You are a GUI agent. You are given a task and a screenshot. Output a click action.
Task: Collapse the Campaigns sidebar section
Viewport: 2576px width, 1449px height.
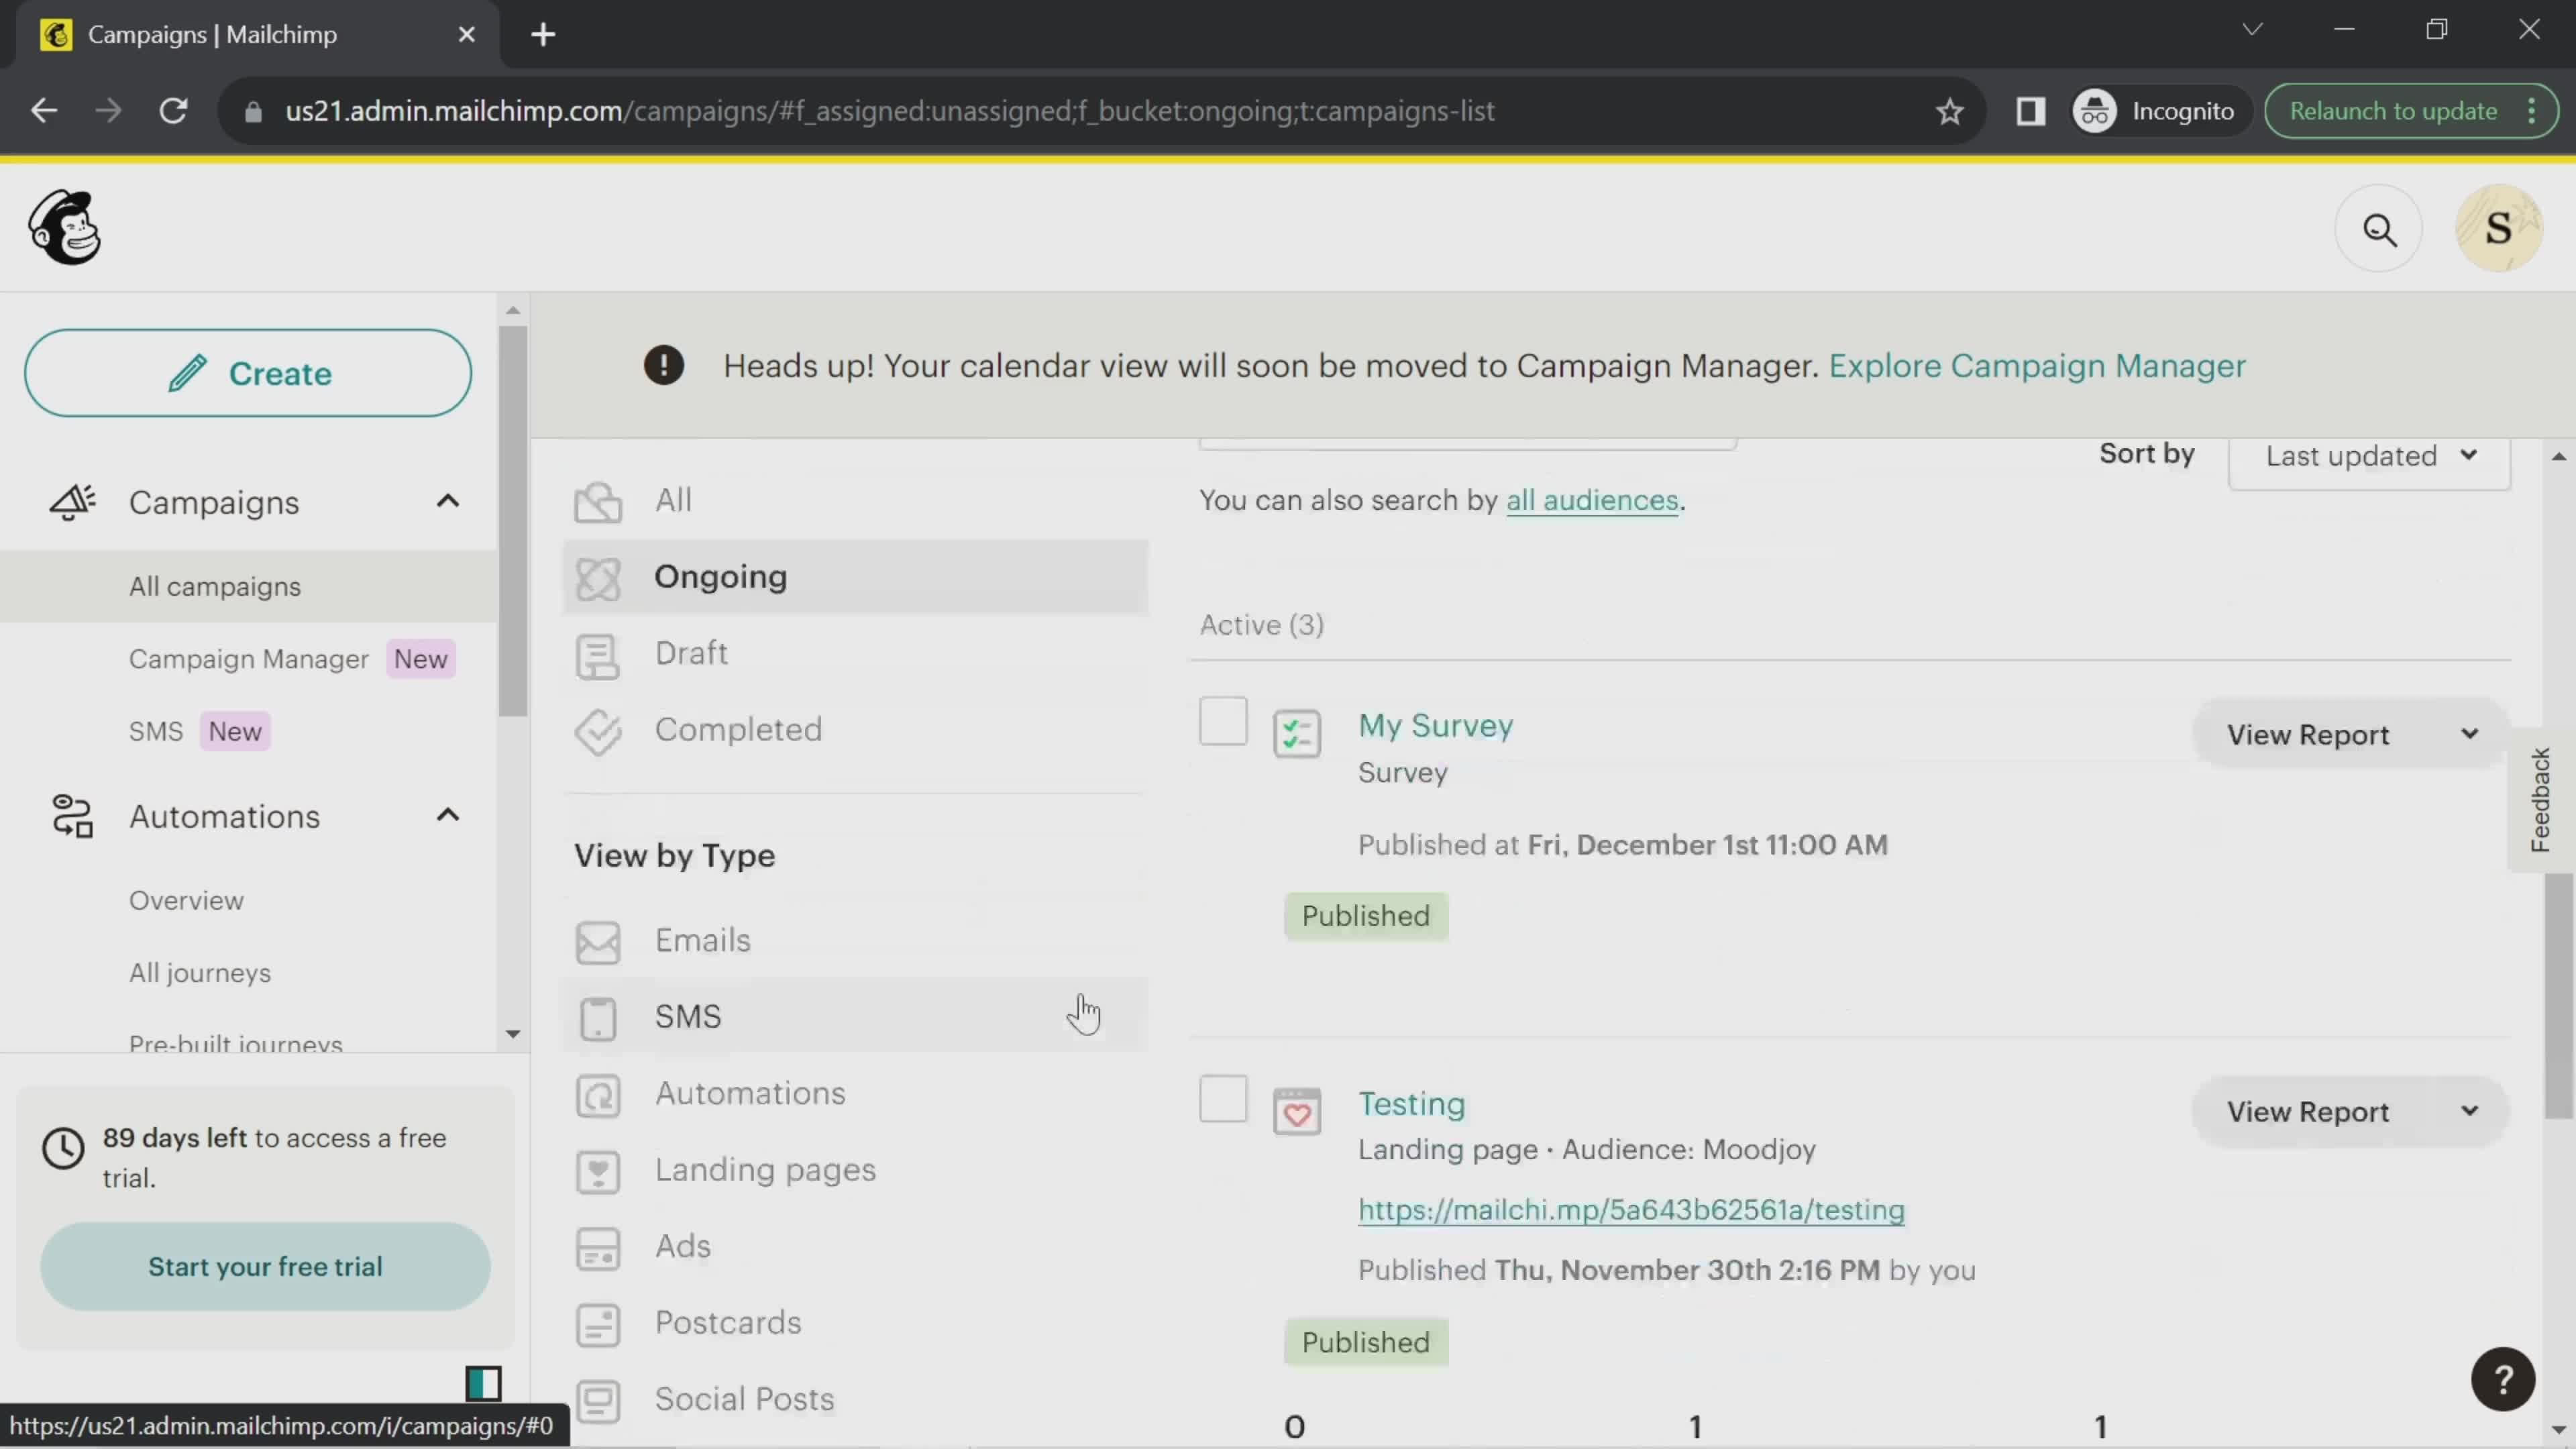[448, 501]
